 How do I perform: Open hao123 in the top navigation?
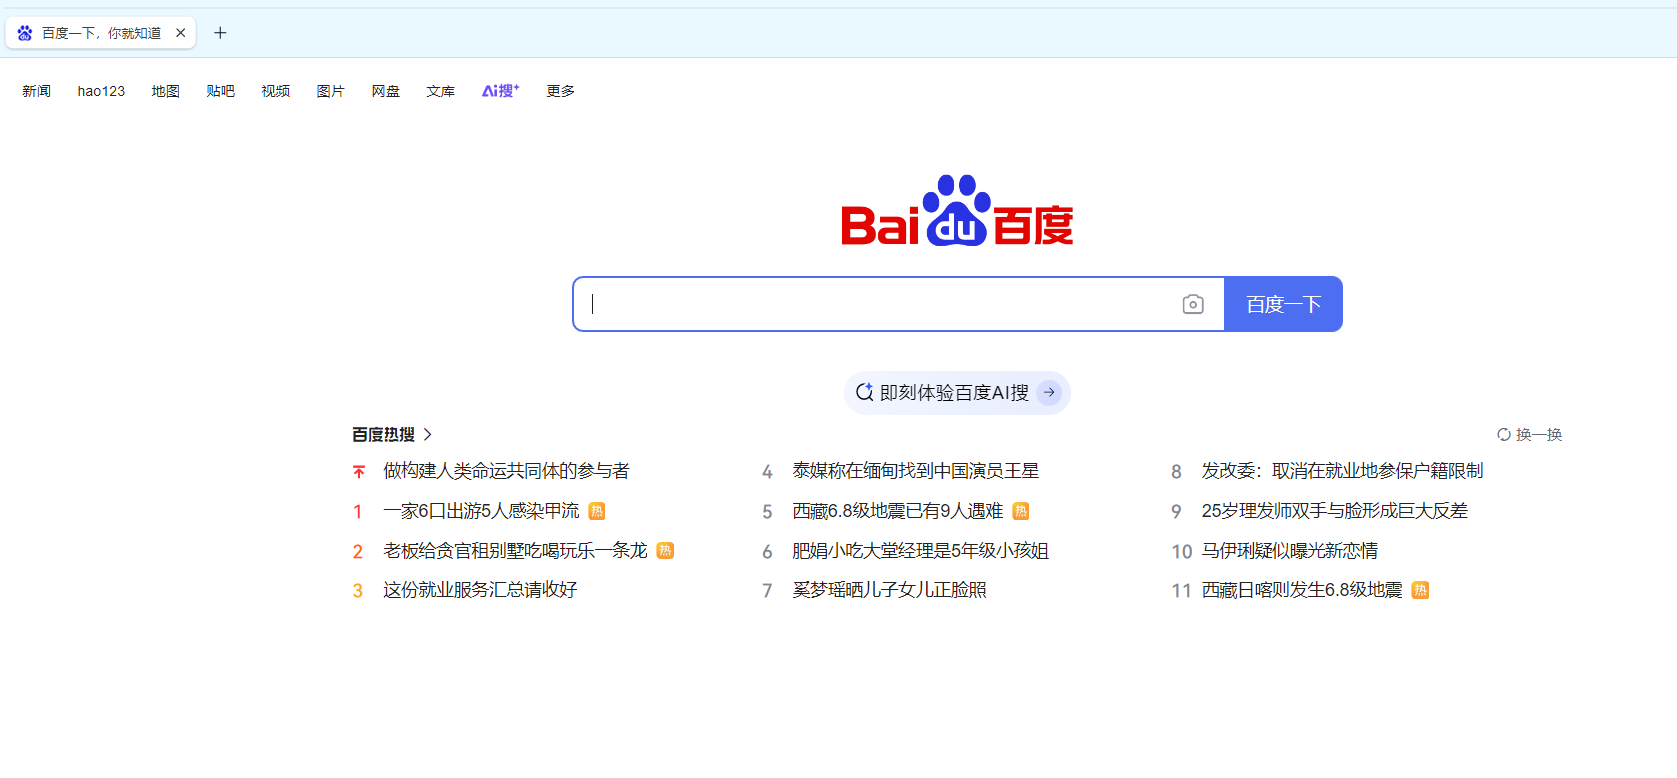[x=101, y=91]
